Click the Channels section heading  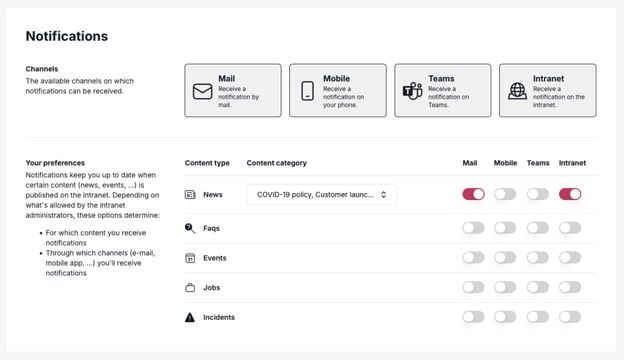point(42,69)
